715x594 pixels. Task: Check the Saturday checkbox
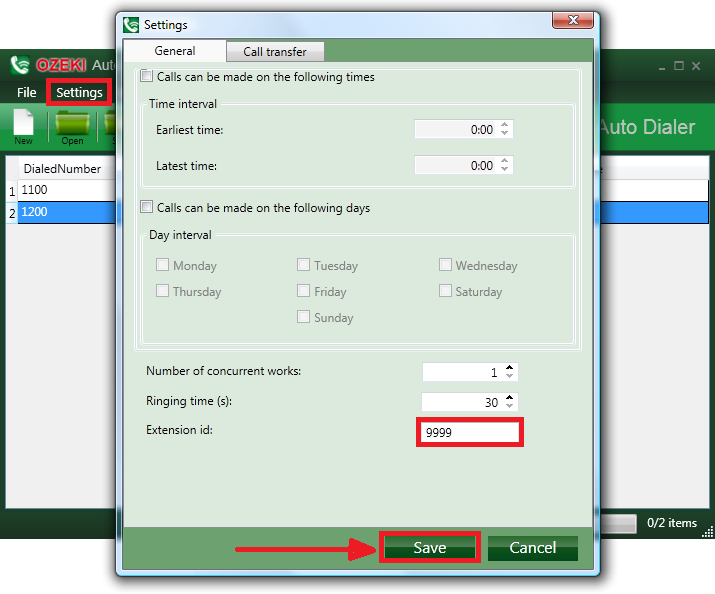[445, 291]
